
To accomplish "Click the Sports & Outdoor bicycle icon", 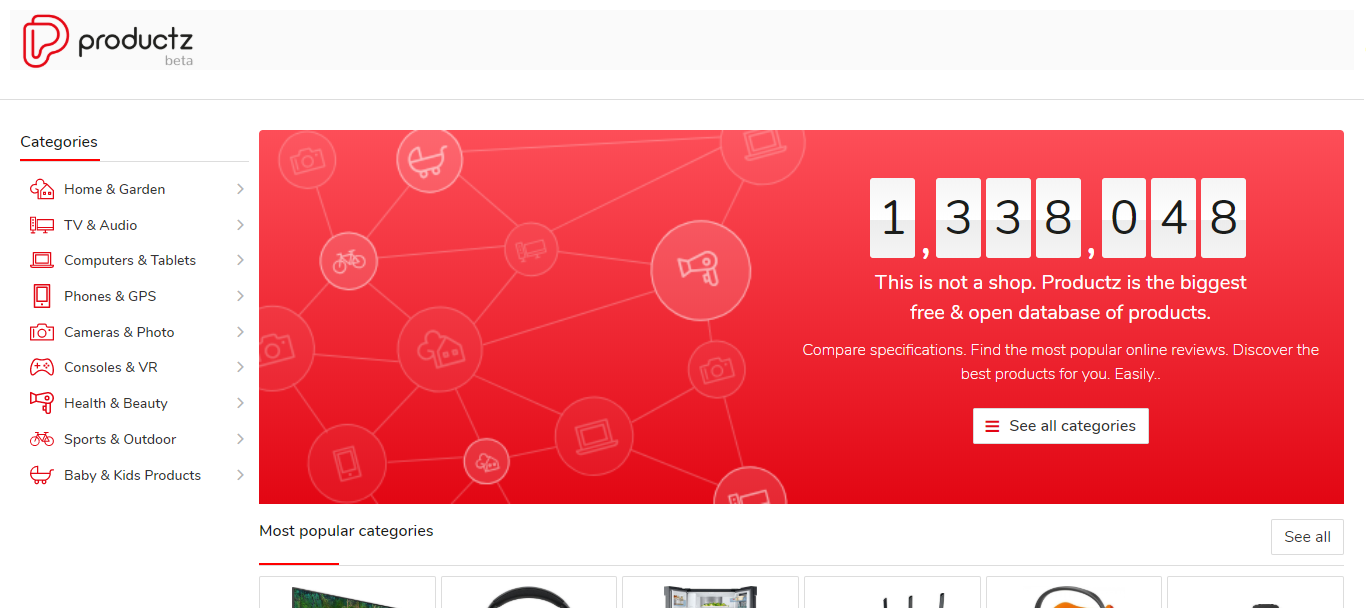I will [41, 439].
